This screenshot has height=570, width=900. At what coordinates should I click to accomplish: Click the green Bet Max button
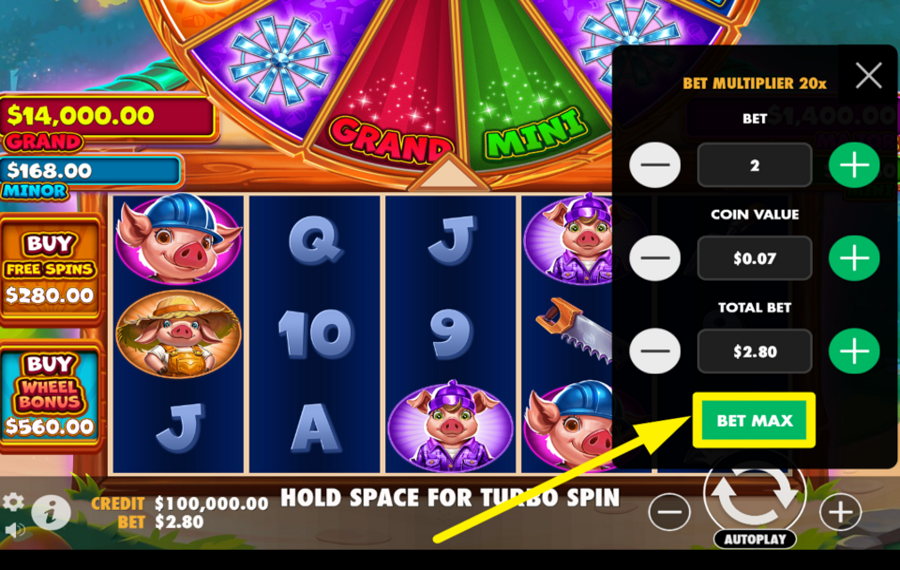754,420
